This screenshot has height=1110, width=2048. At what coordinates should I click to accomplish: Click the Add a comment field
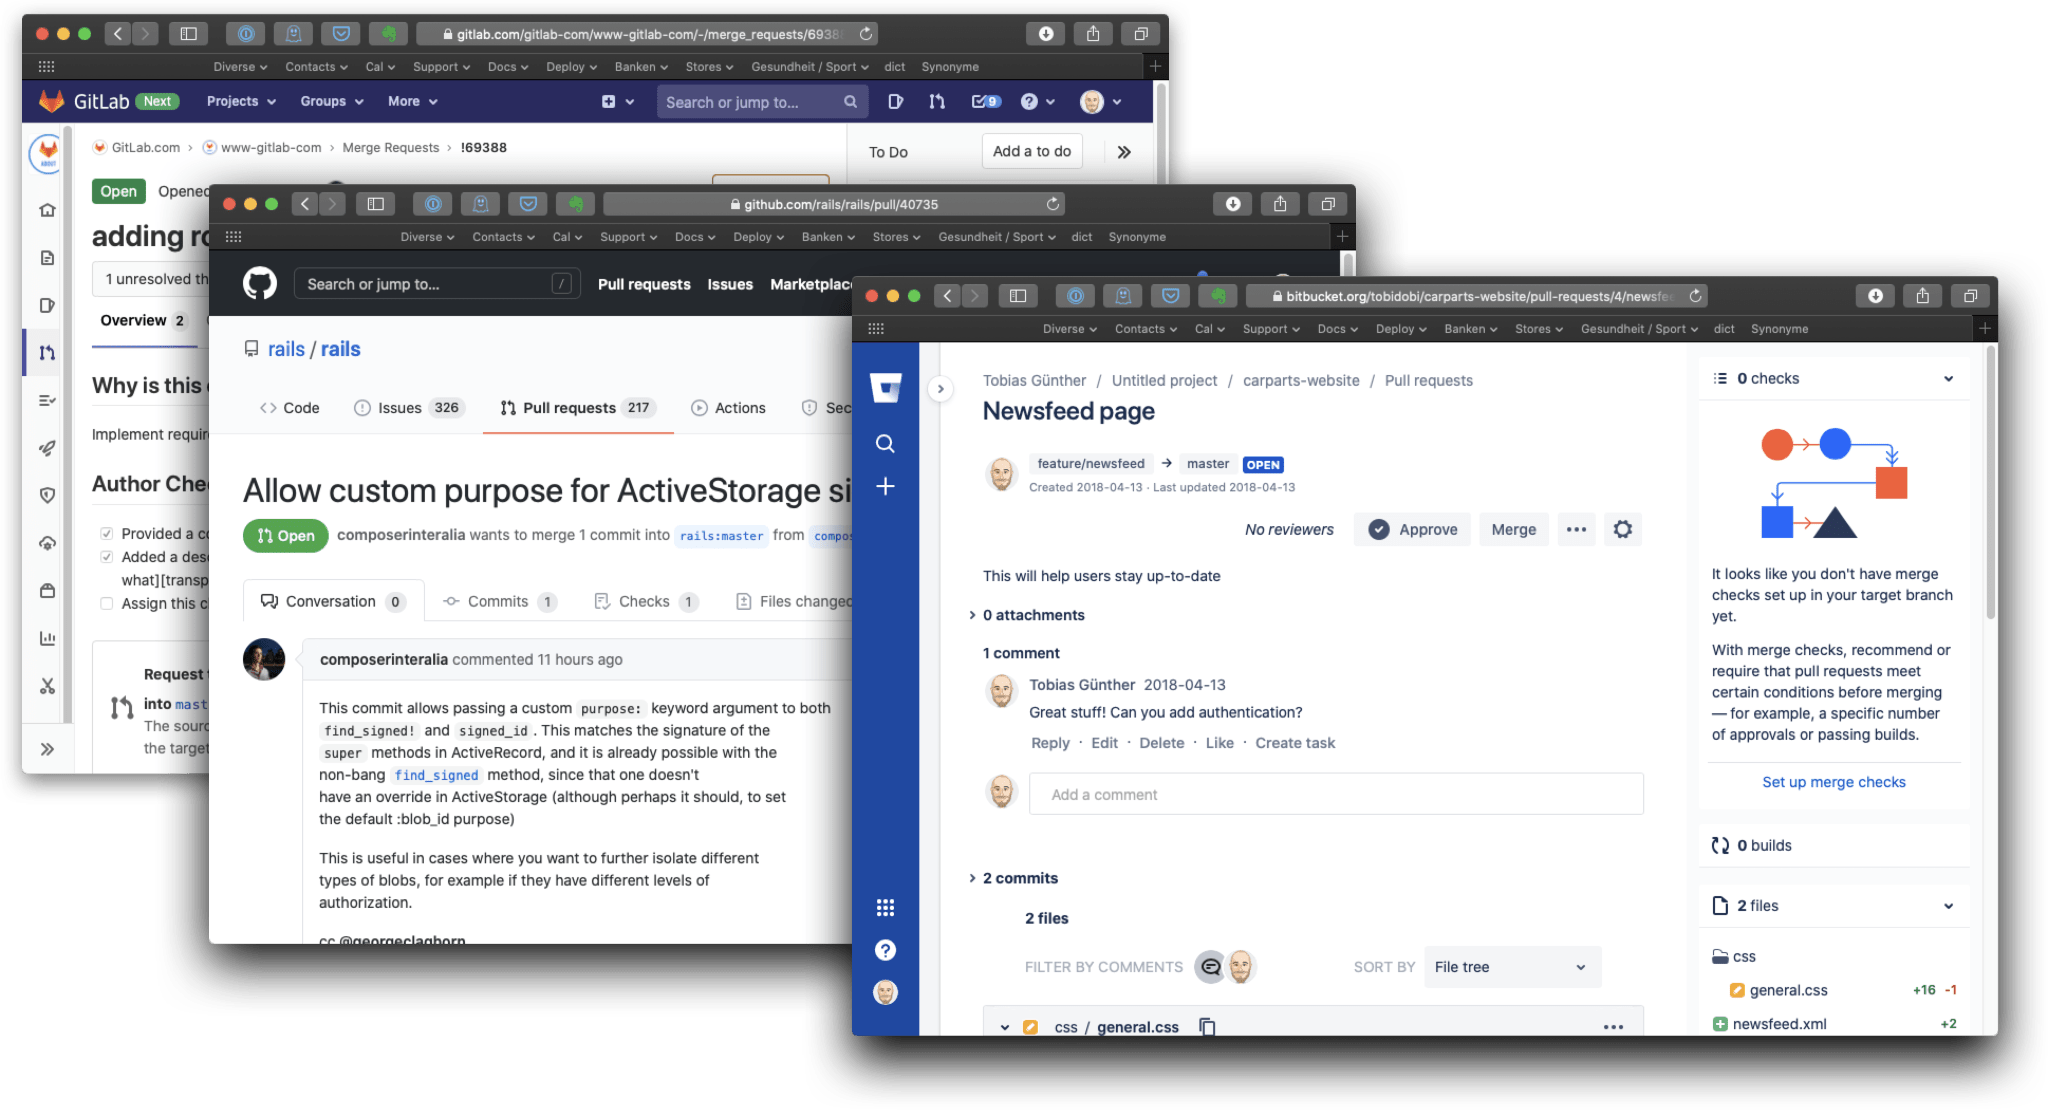1336,794
